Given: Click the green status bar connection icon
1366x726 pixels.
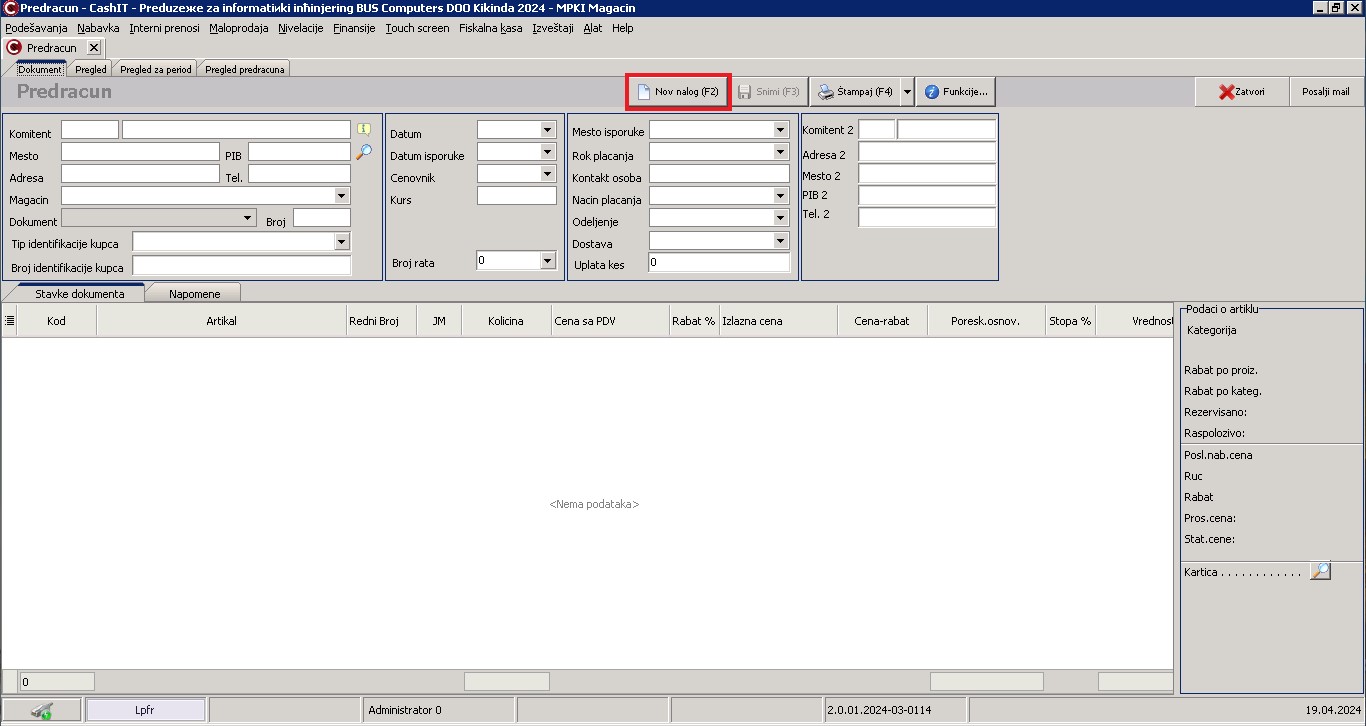Looking at the screenshot, I should pyautogui.click(x=42, y=710).
